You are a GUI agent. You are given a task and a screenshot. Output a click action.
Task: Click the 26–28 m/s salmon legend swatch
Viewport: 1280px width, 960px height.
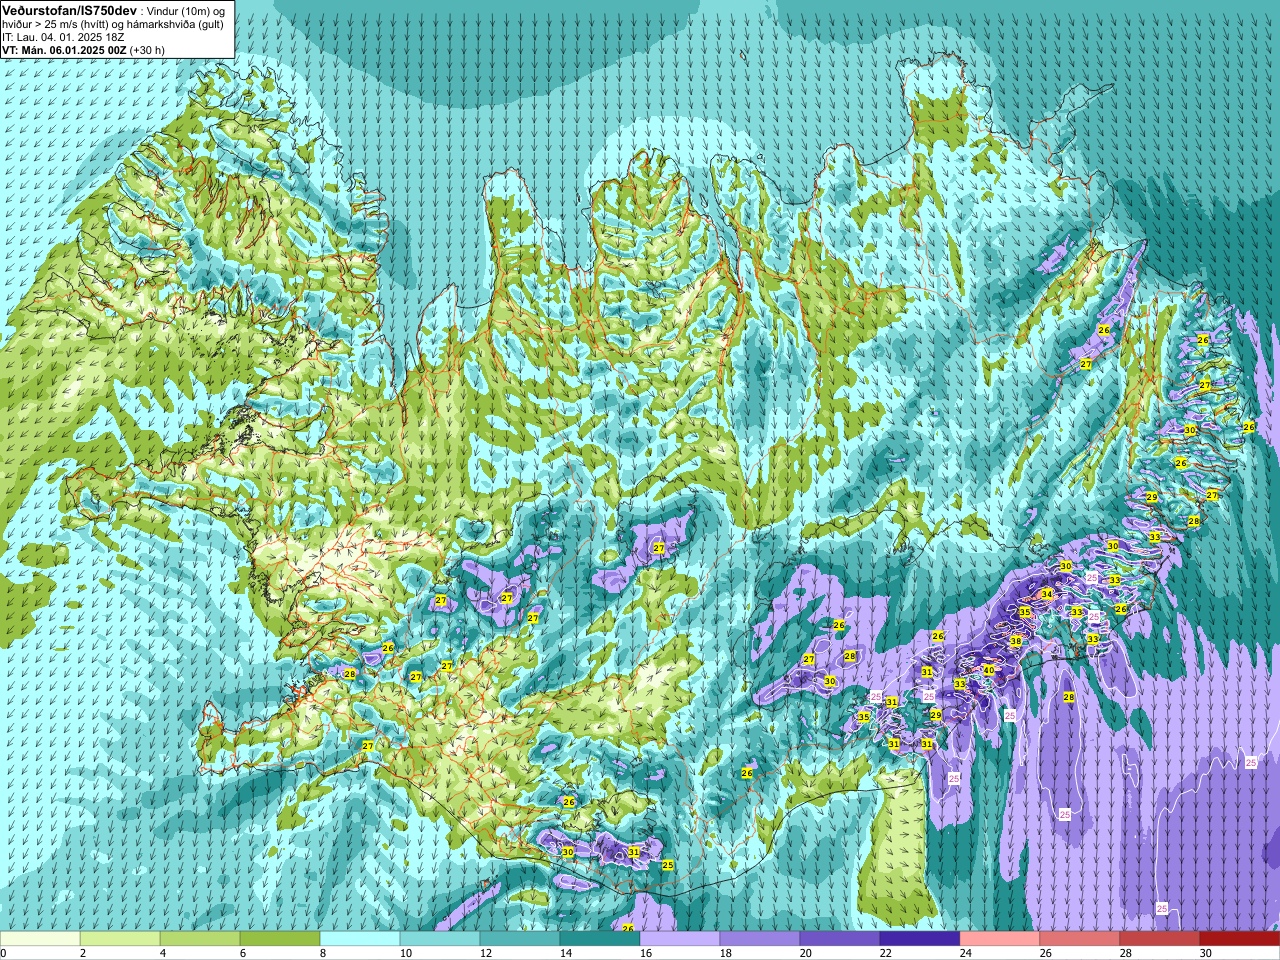(1080, 940)
